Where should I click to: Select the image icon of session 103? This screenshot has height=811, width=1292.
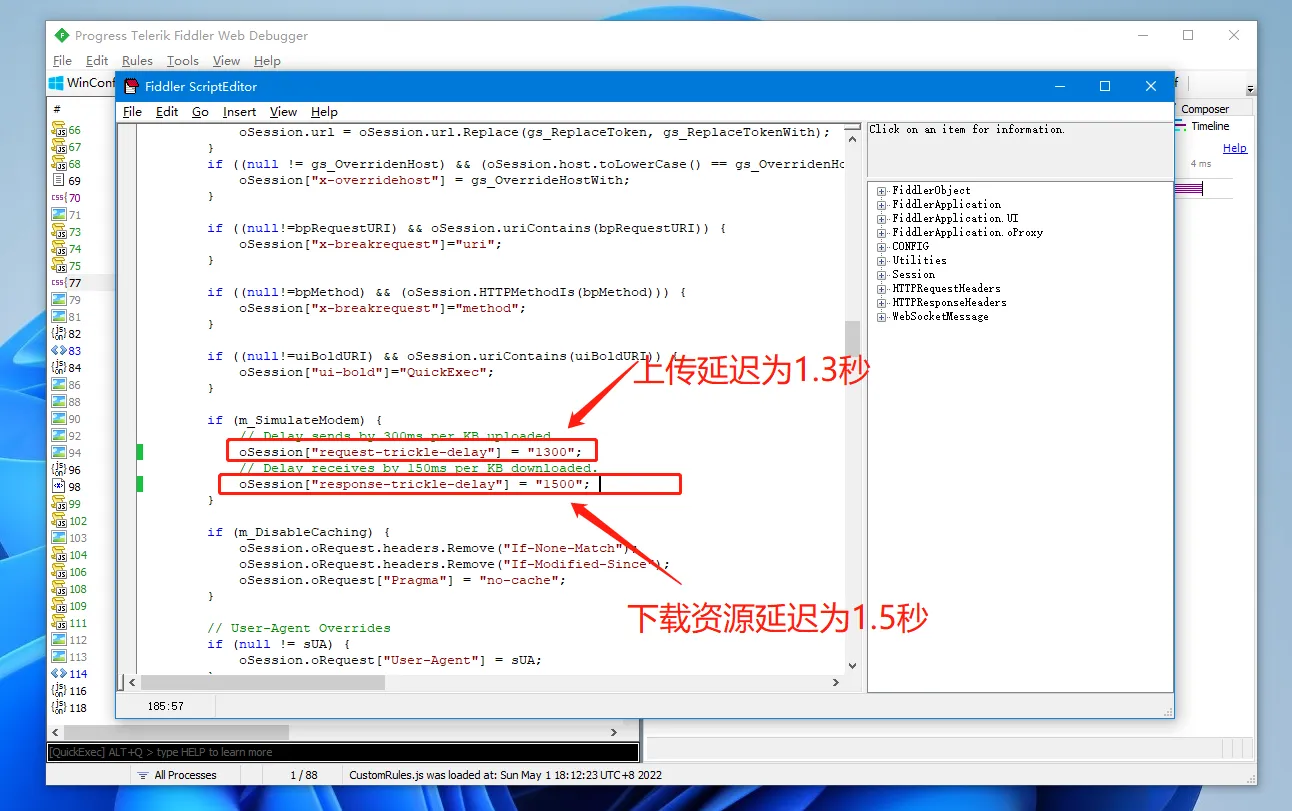58,538
